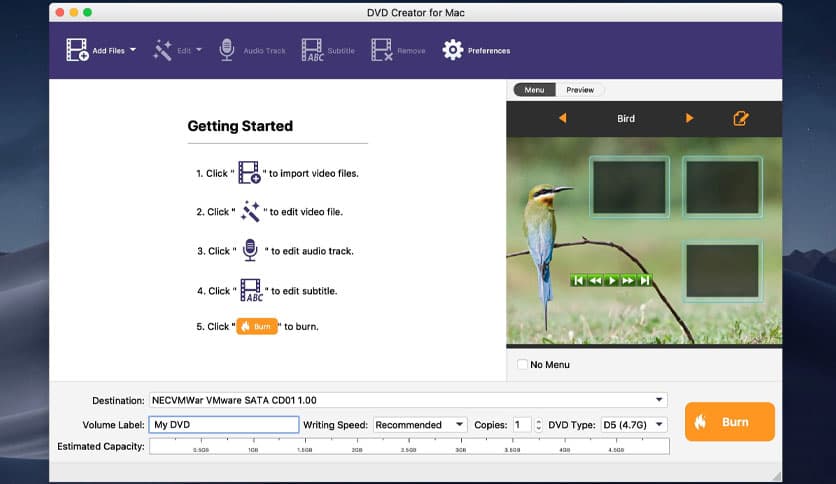Click the Copies number field
Screen dimensions: 836x484
pyautogui.click(x=522, y=425)
